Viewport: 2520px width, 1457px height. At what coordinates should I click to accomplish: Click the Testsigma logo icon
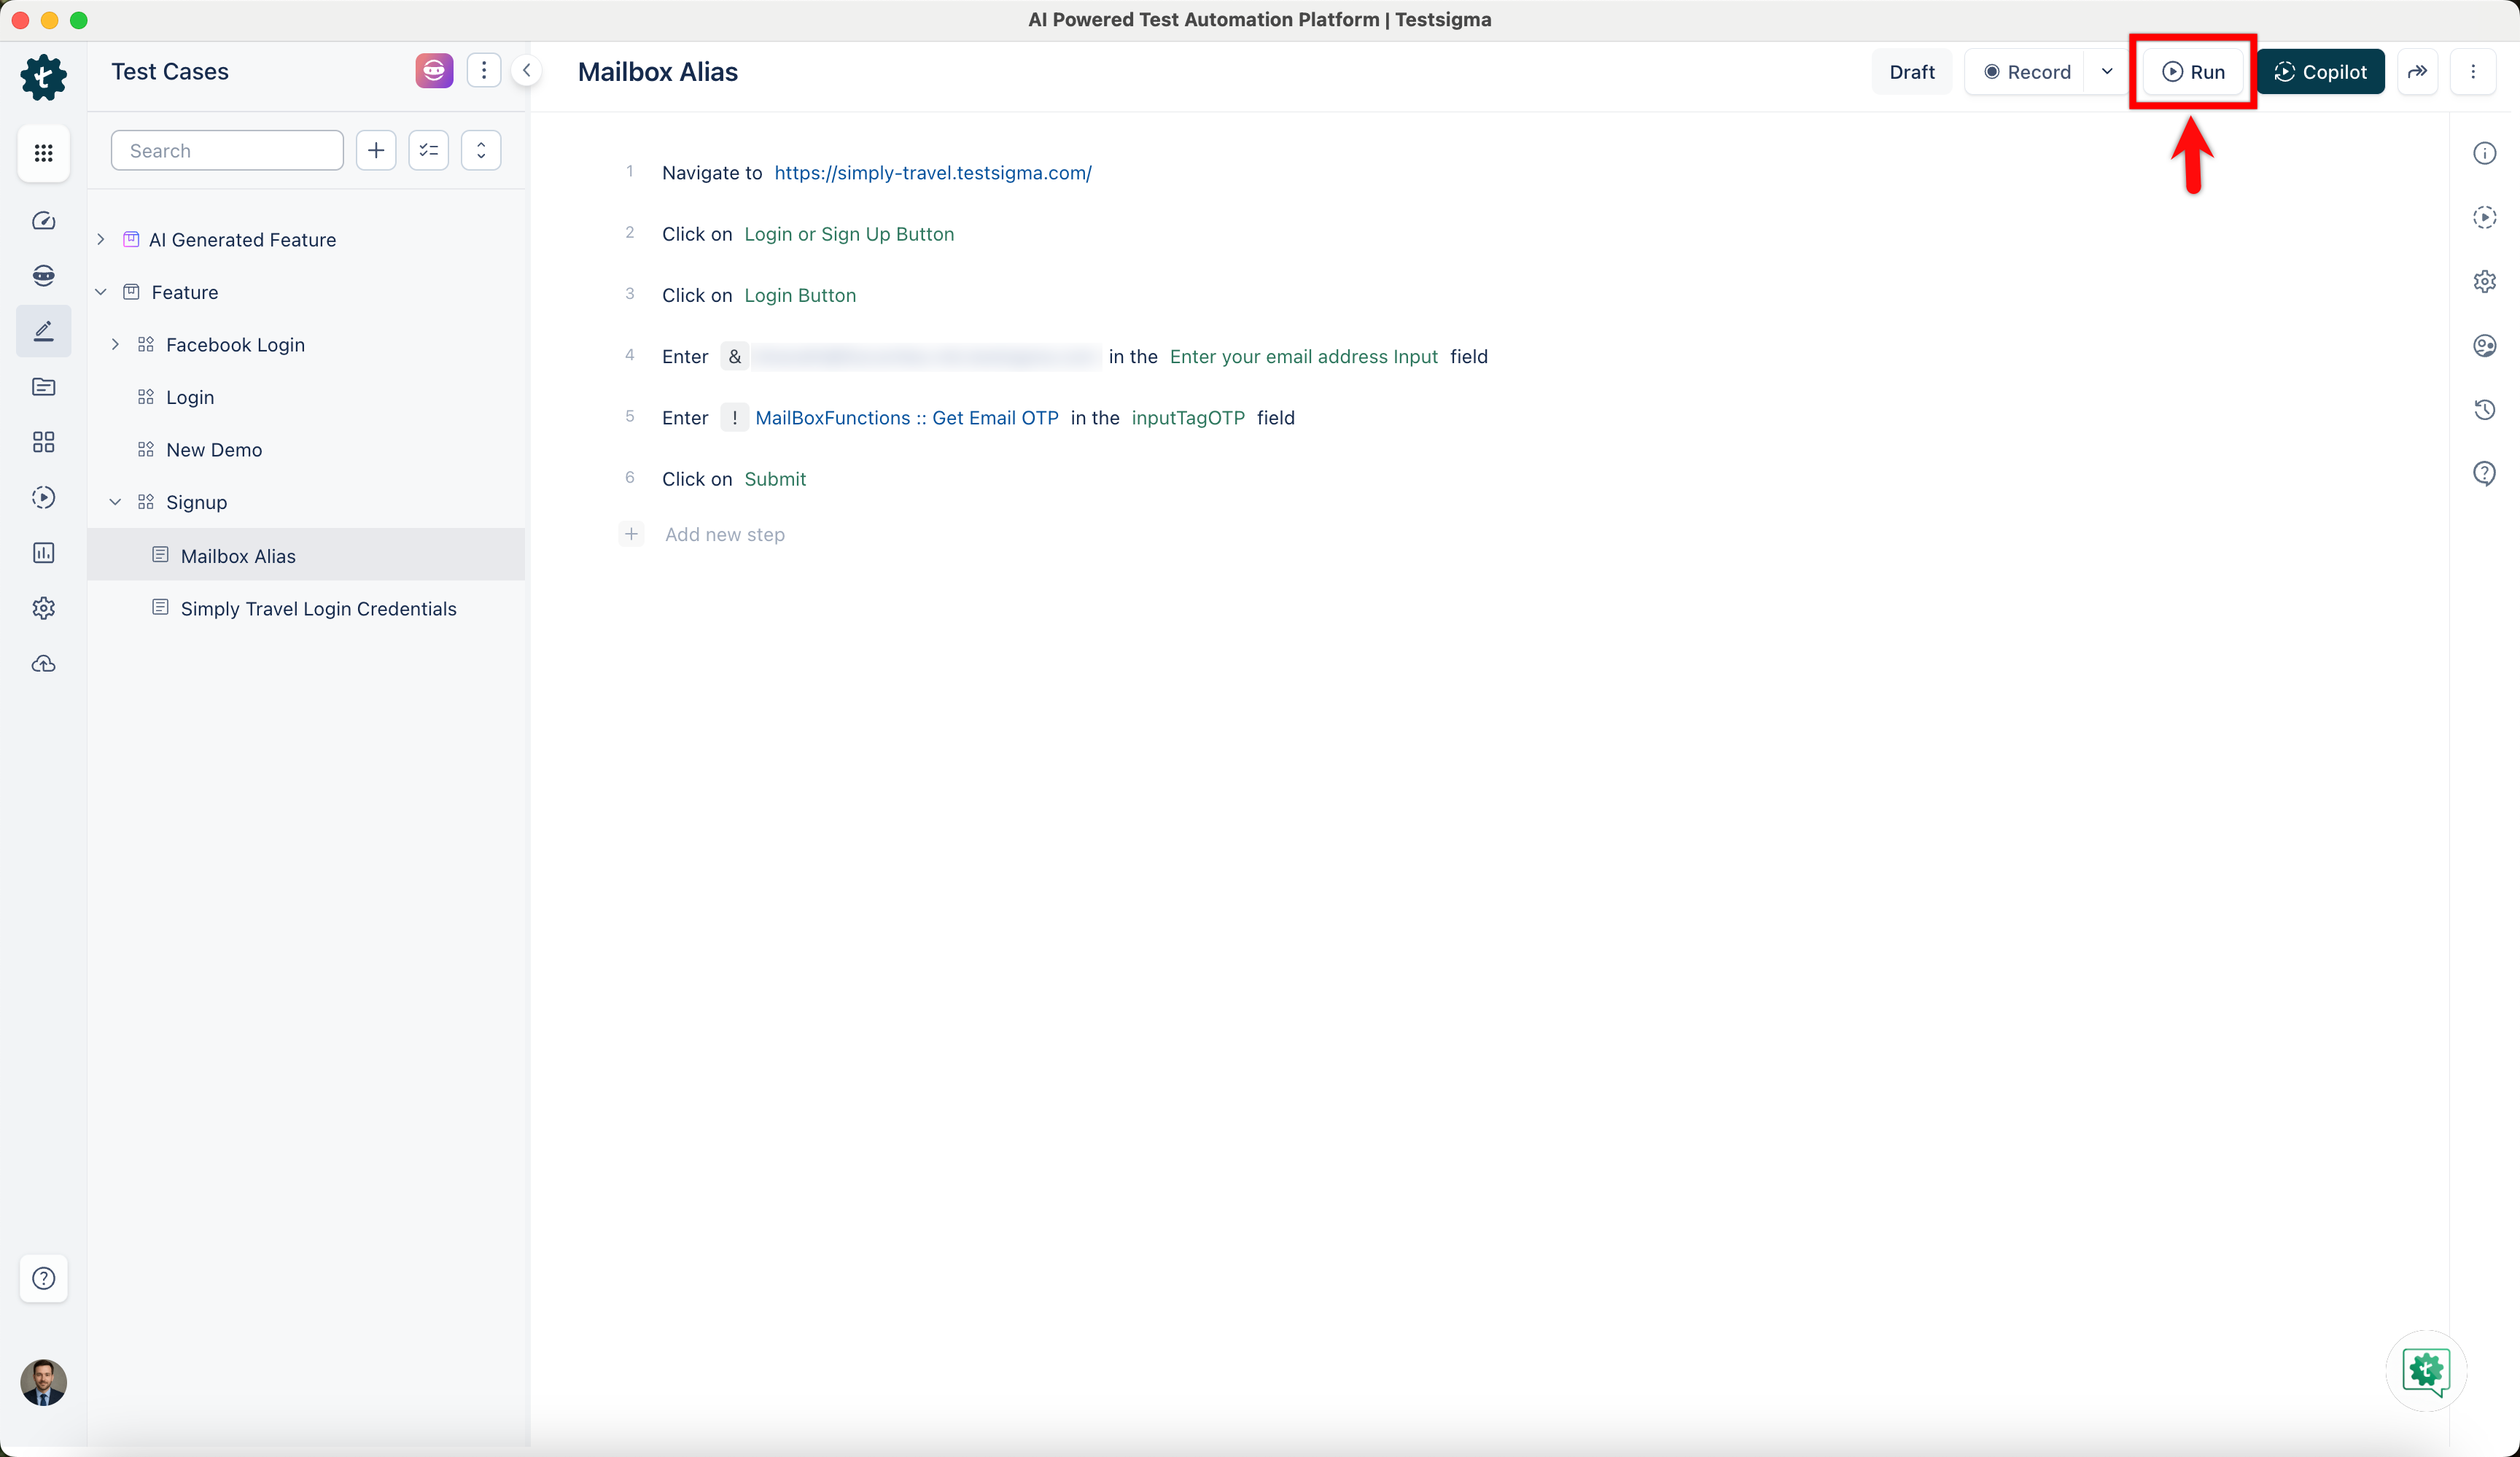43,77
